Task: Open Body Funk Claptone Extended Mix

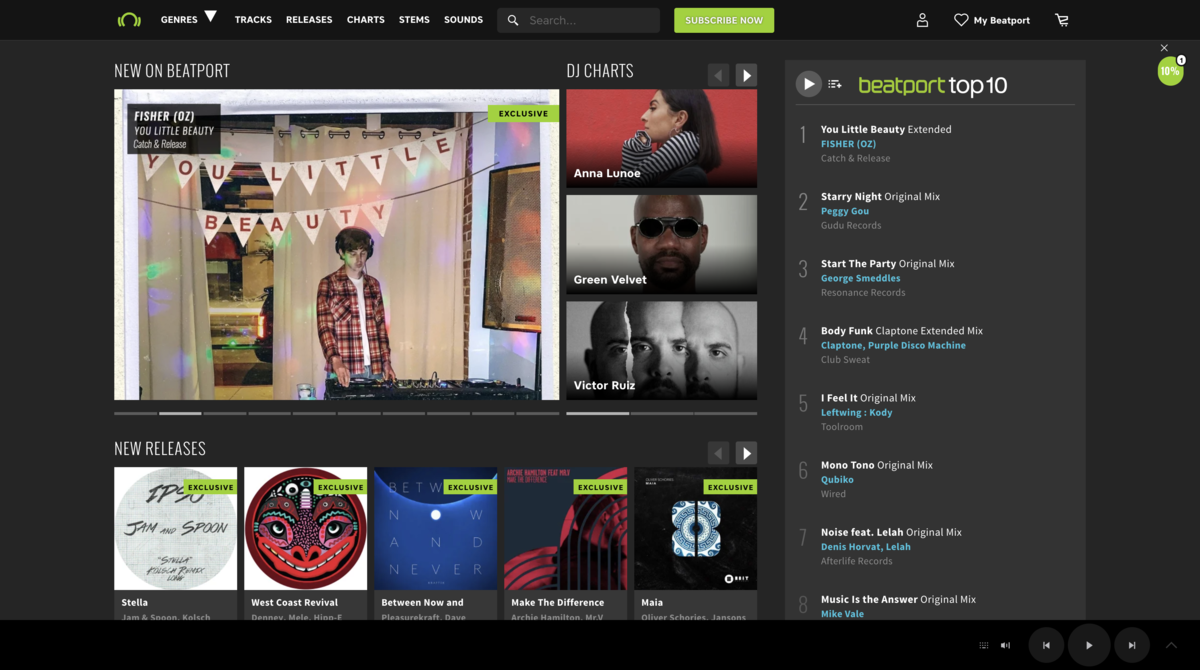Action: 902,330
